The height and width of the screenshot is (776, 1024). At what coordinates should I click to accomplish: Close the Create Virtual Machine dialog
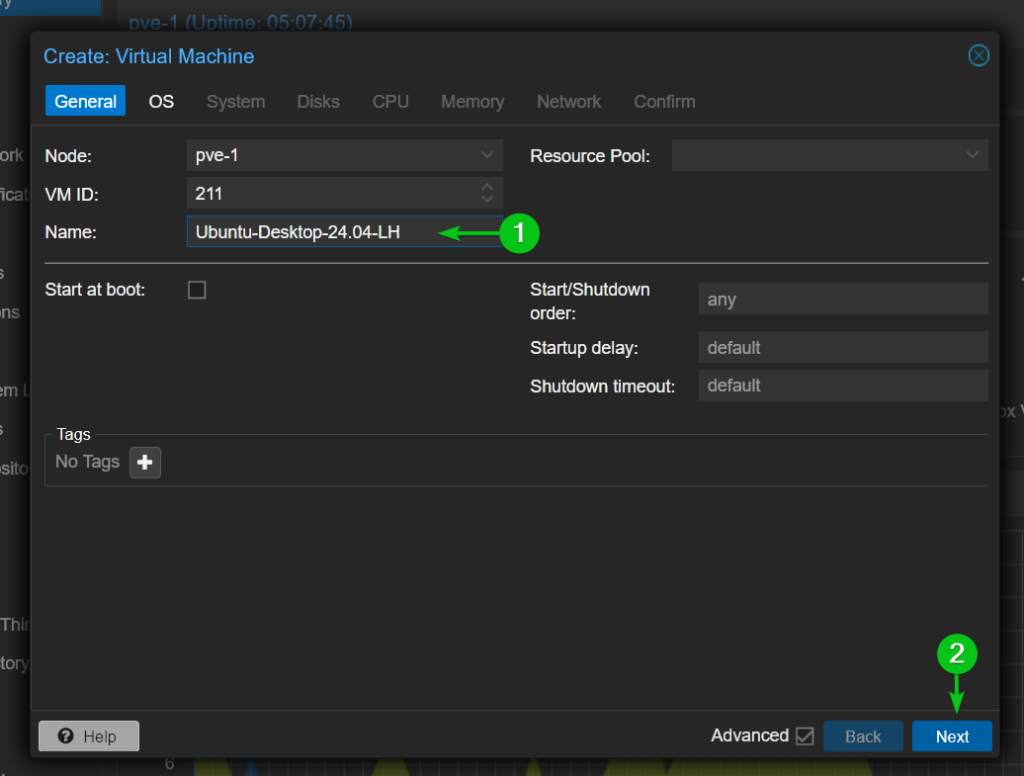point(978,56)
